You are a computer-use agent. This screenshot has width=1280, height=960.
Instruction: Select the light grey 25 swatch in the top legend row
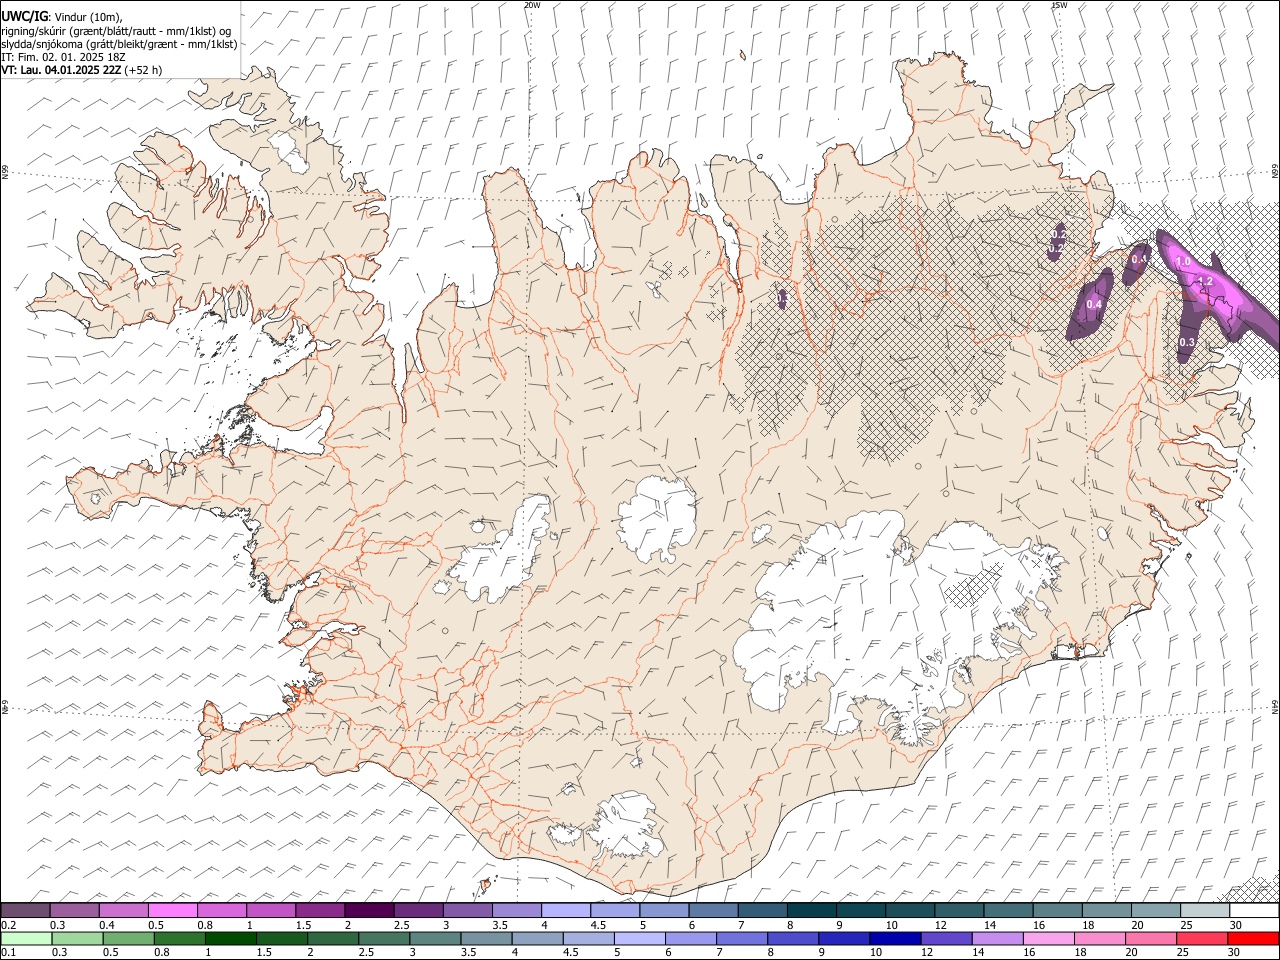point(1205,911)
